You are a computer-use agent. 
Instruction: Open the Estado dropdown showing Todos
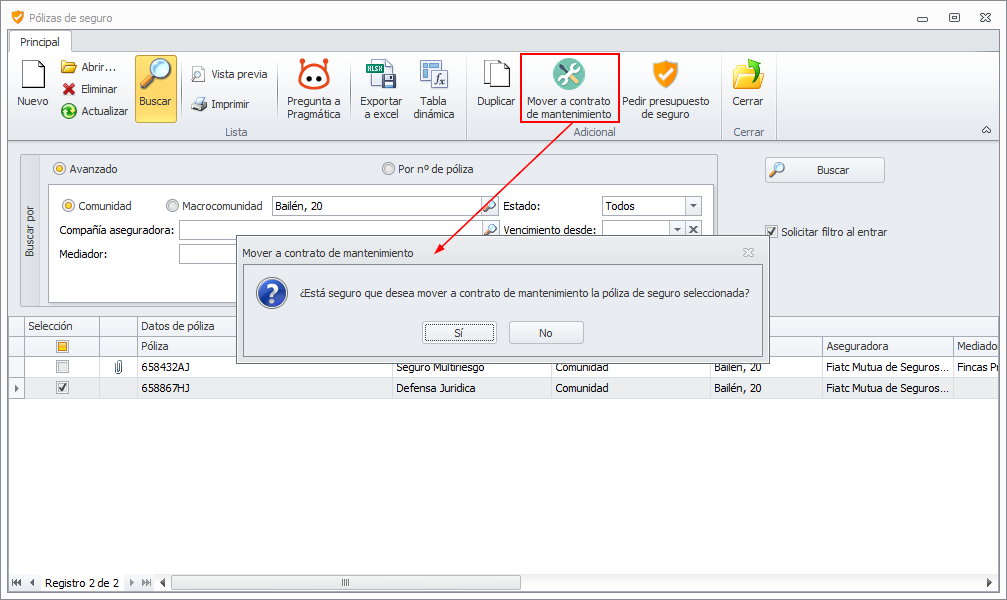click(693, 206)
